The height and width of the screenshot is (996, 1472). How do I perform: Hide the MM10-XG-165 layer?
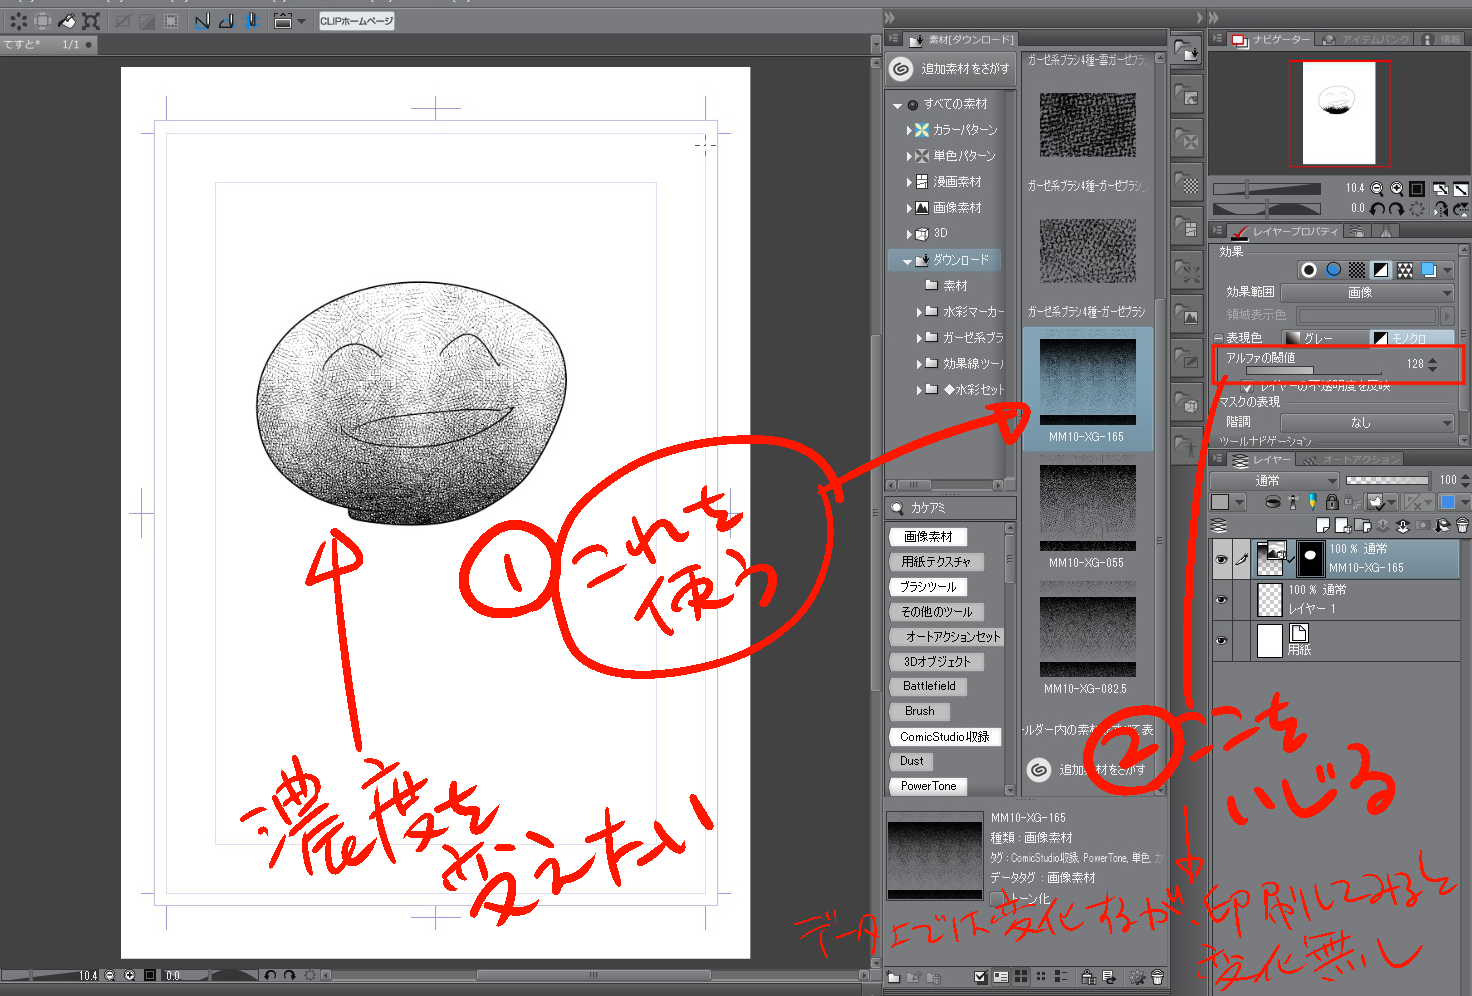(1221, 560)
